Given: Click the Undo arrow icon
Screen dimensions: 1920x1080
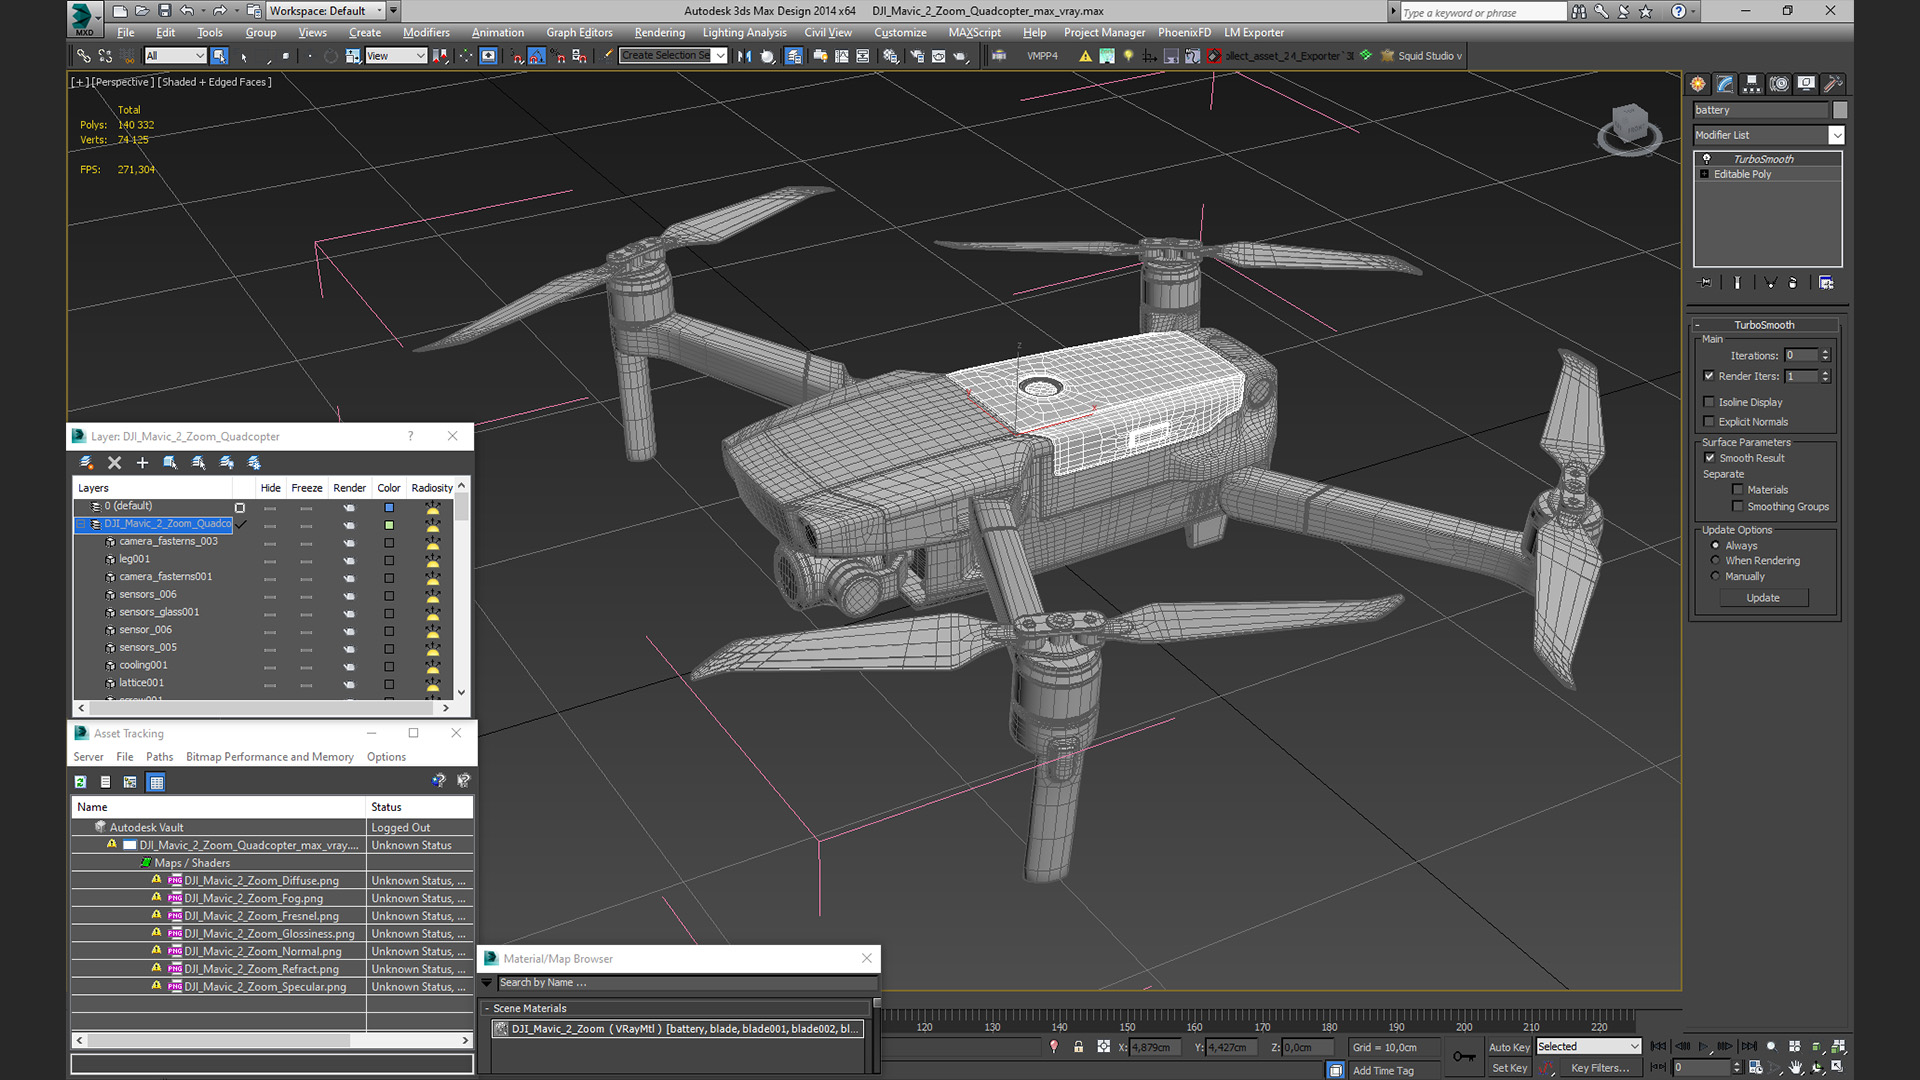Looking at the screenshot, I should click(x=187, y=11).
